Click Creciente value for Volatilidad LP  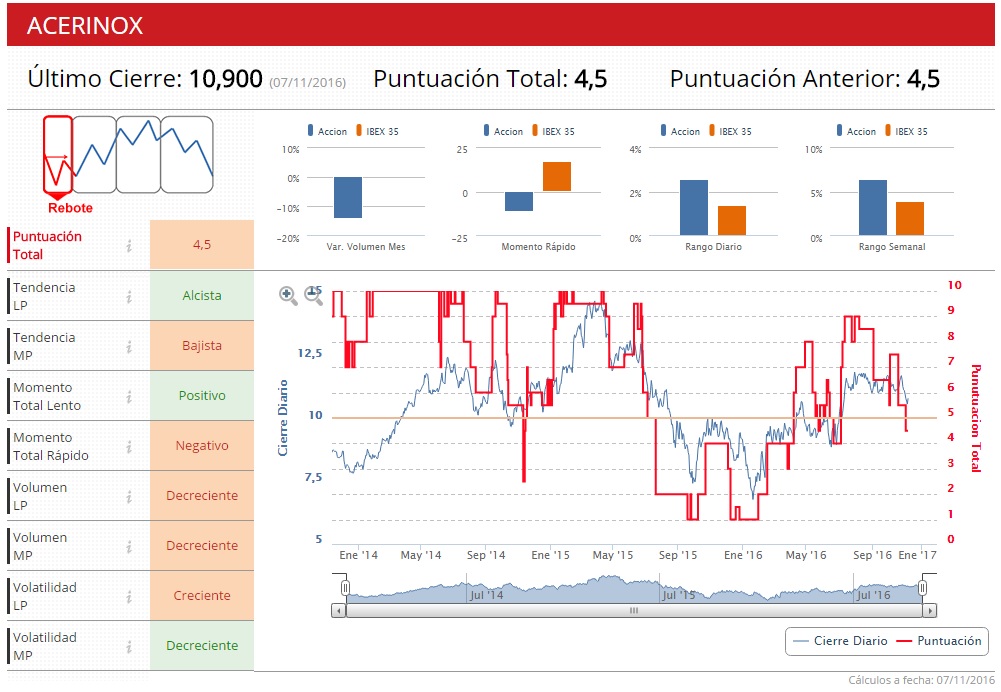[x=202, y=595]
